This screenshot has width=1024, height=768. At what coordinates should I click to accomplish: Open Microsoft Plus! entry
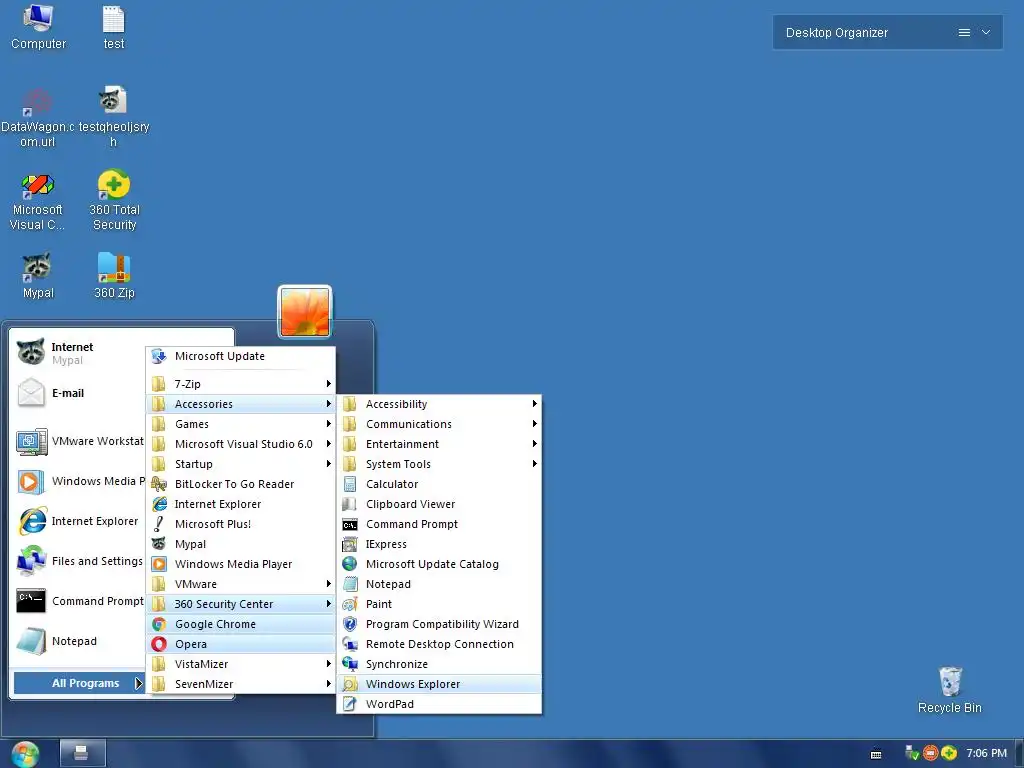[x=240, y=524]
